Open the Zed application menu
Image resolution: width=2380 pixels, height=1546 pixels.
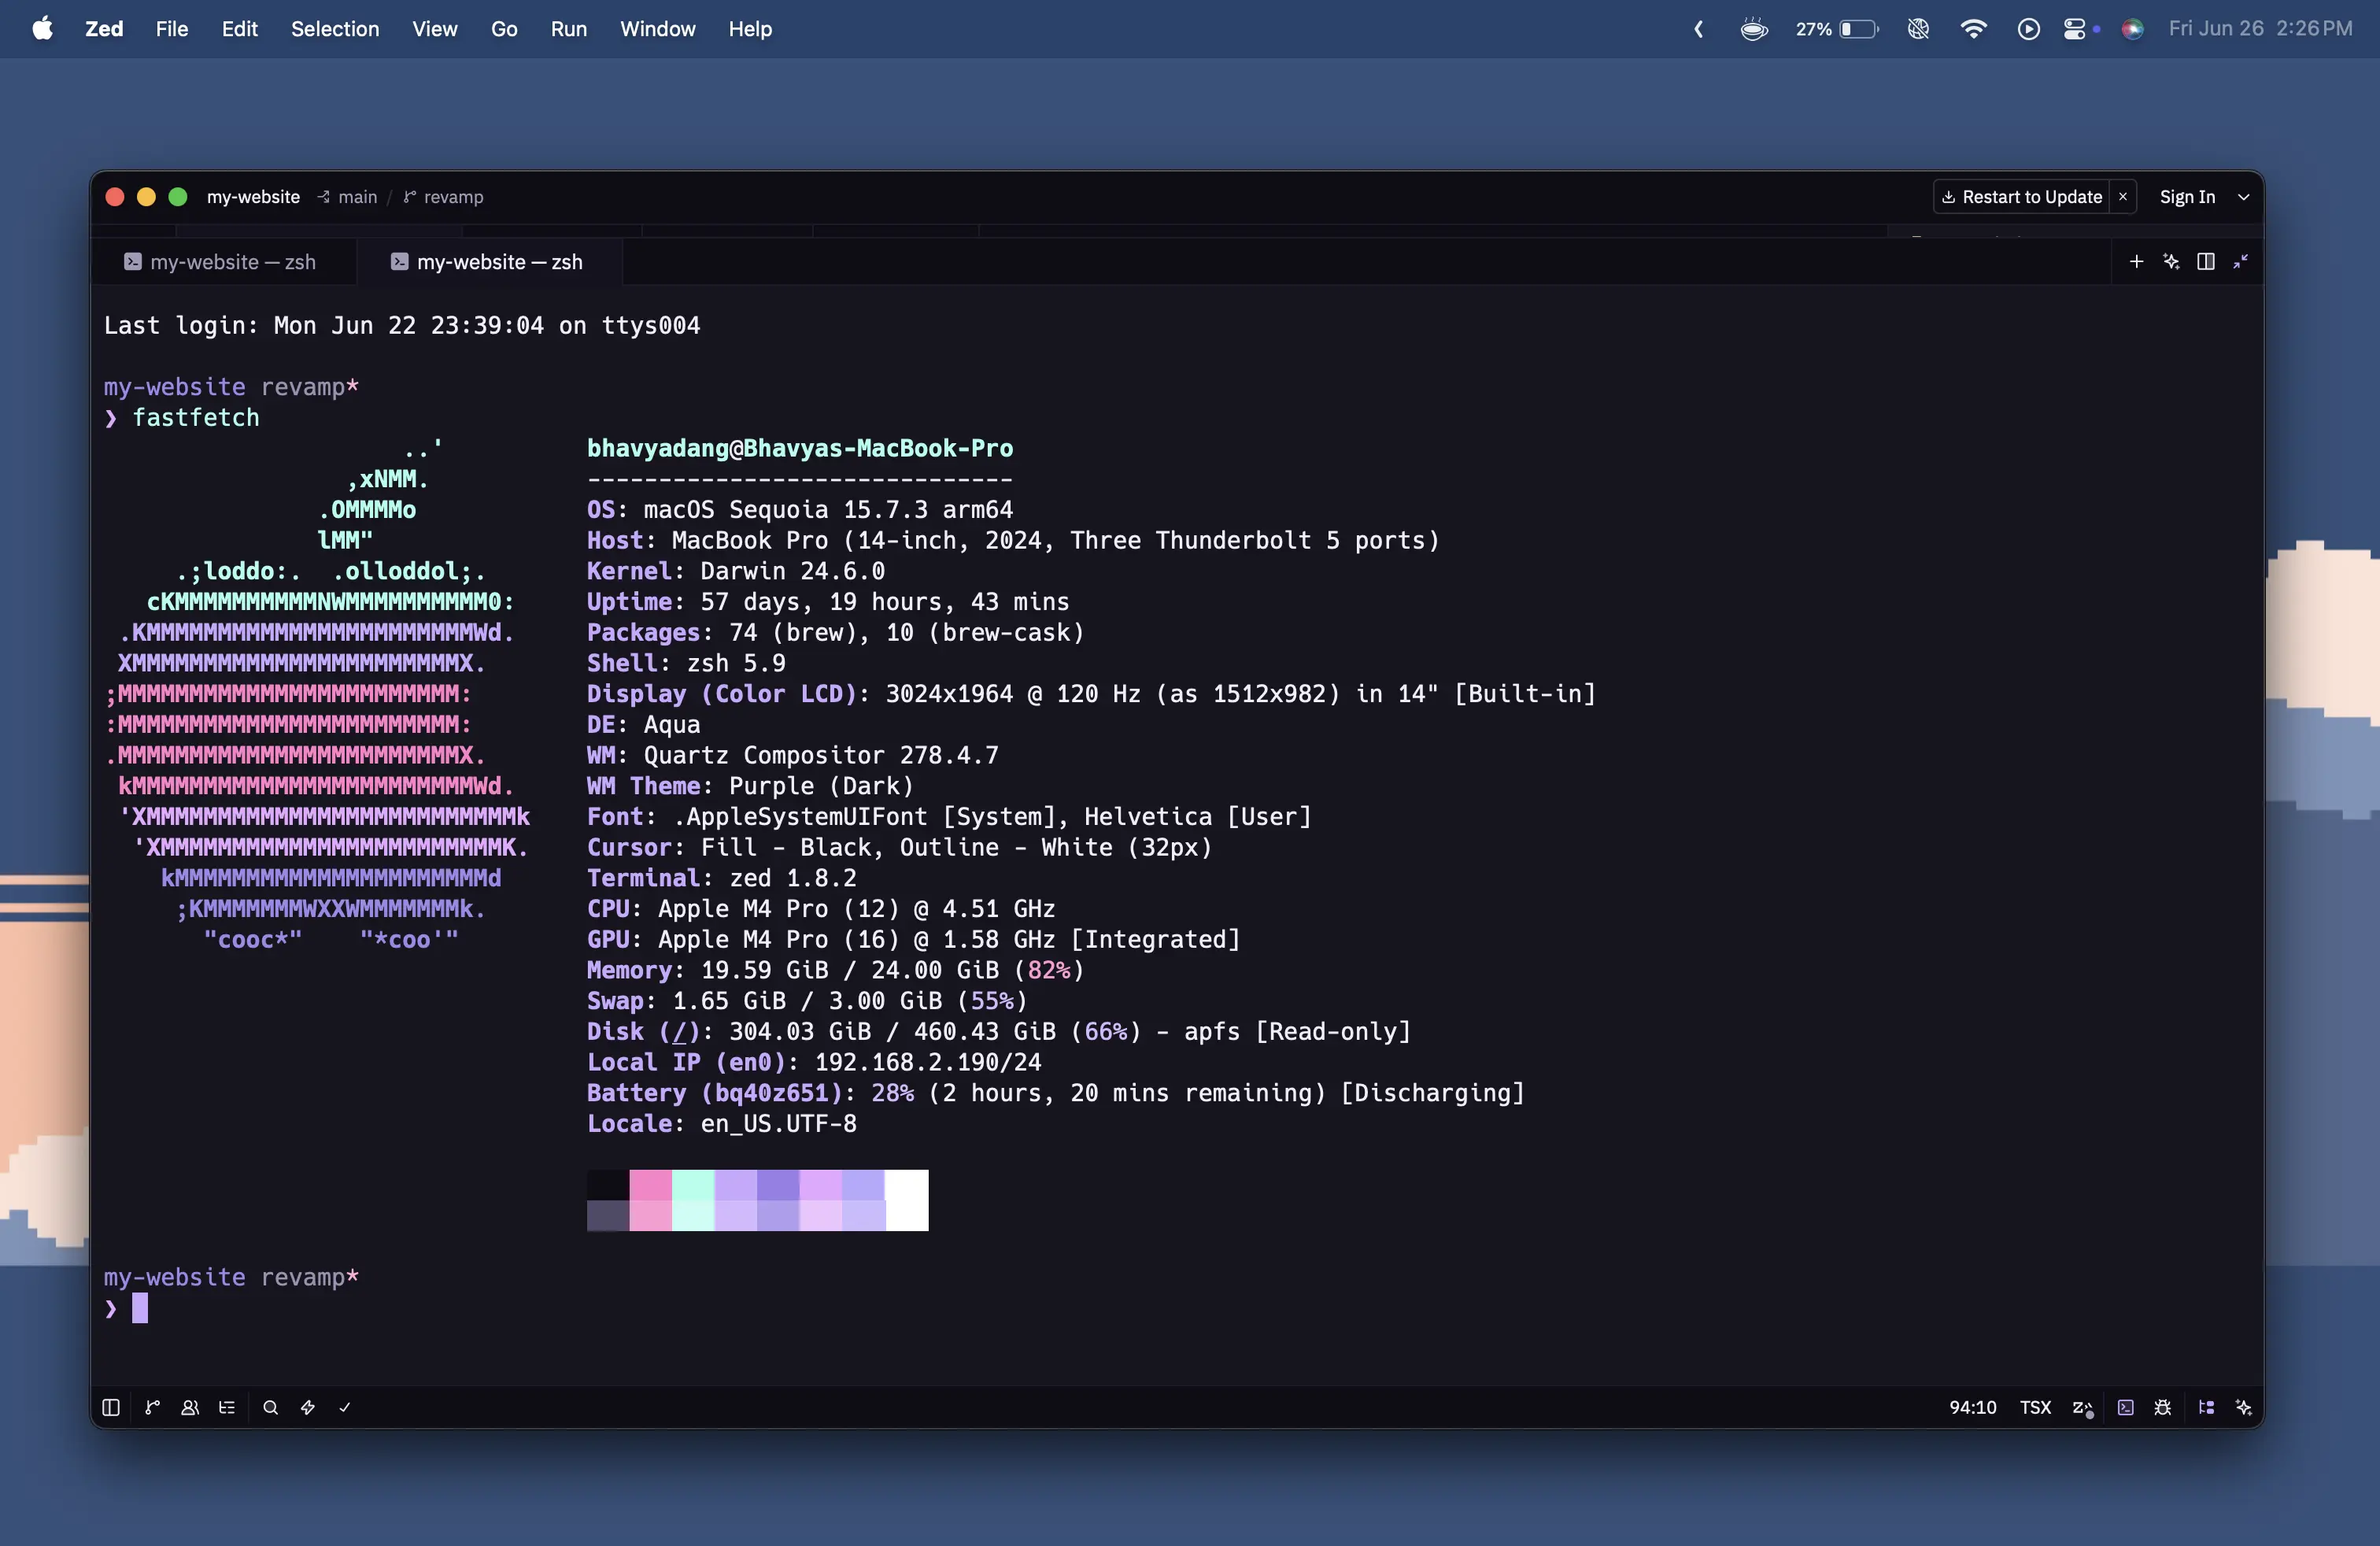[x=104, y=29]
